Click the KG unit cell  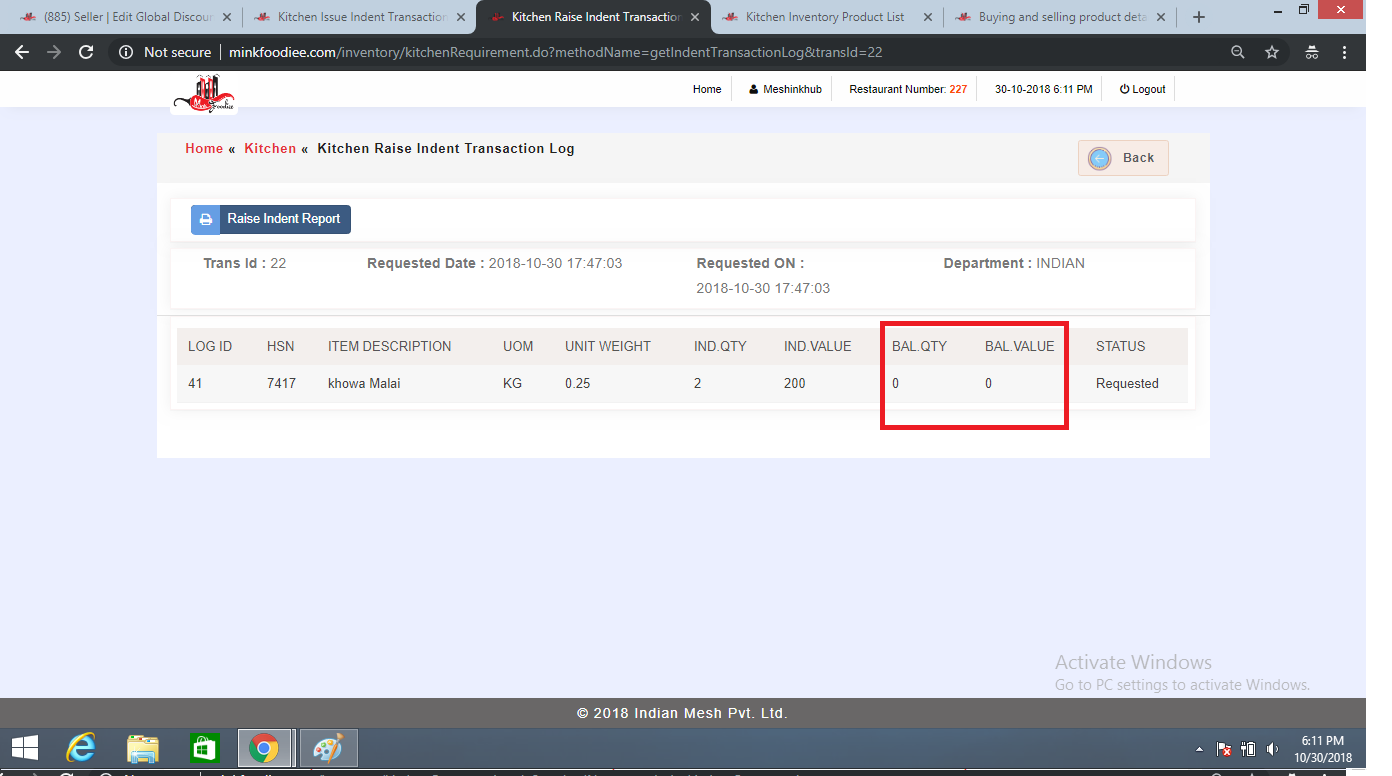coord(512,383)
